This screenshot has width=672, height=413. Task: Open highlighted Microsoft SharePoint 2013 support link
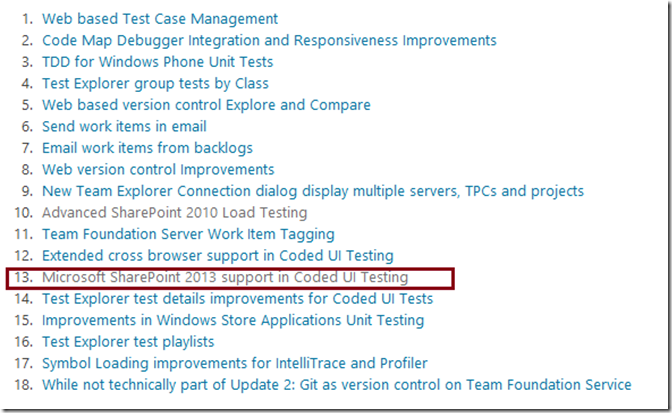tap(225, 277)
